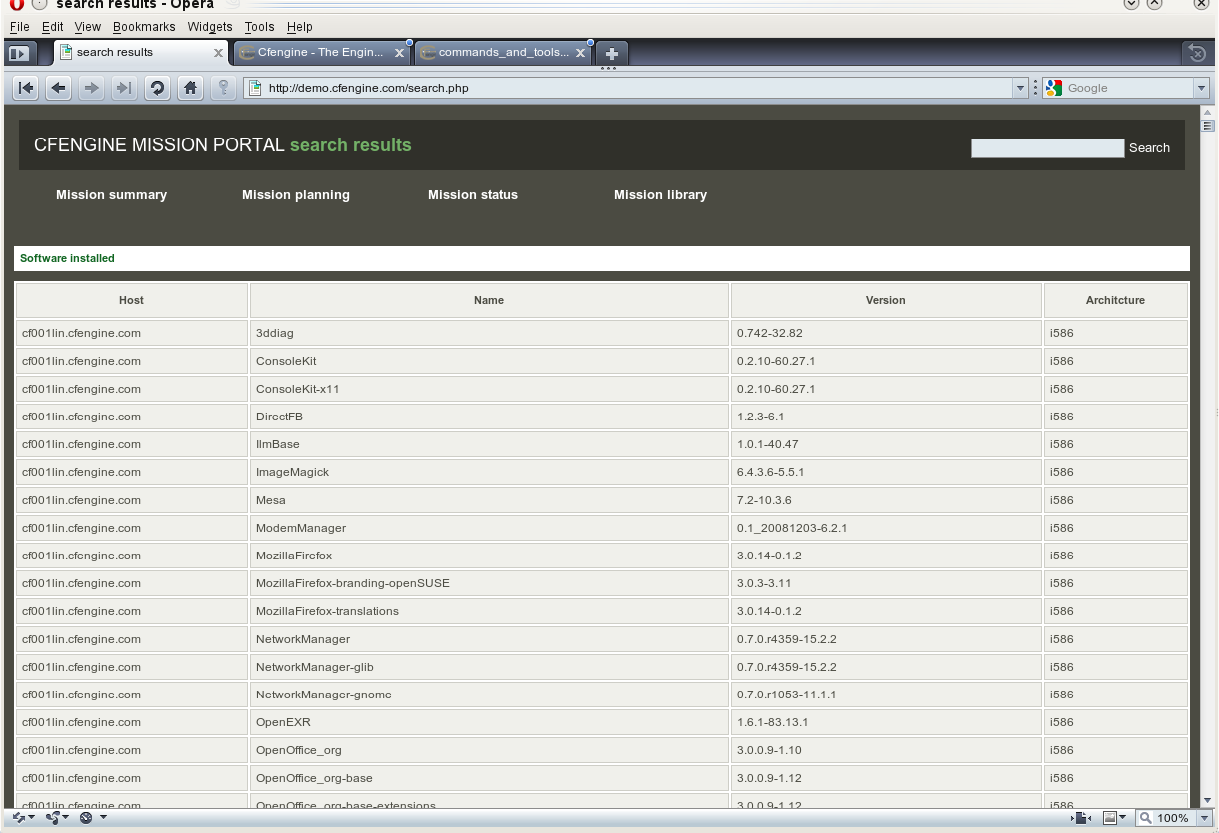Viewport: 1219px width, 833px height.
Task: Open the closed tabs trash icon
Action: coord(1197,53)
